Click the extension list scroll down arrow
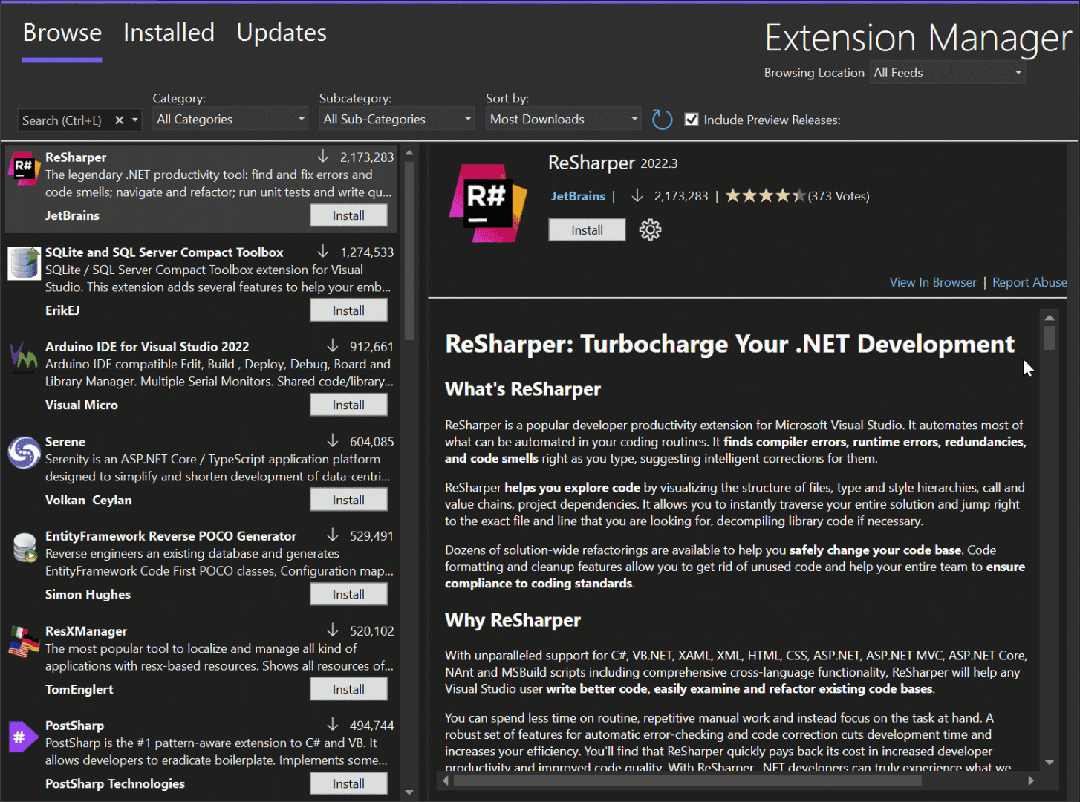Viewport: 1080px width, 802px height. click(x=409, y=792)
